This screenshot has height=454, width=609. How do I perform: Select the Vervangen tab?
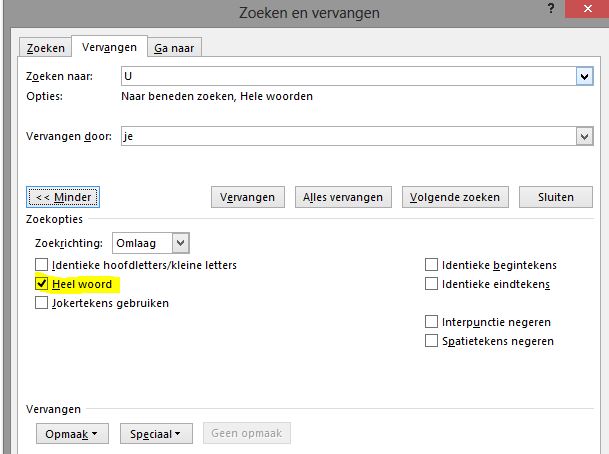(110, 47)
